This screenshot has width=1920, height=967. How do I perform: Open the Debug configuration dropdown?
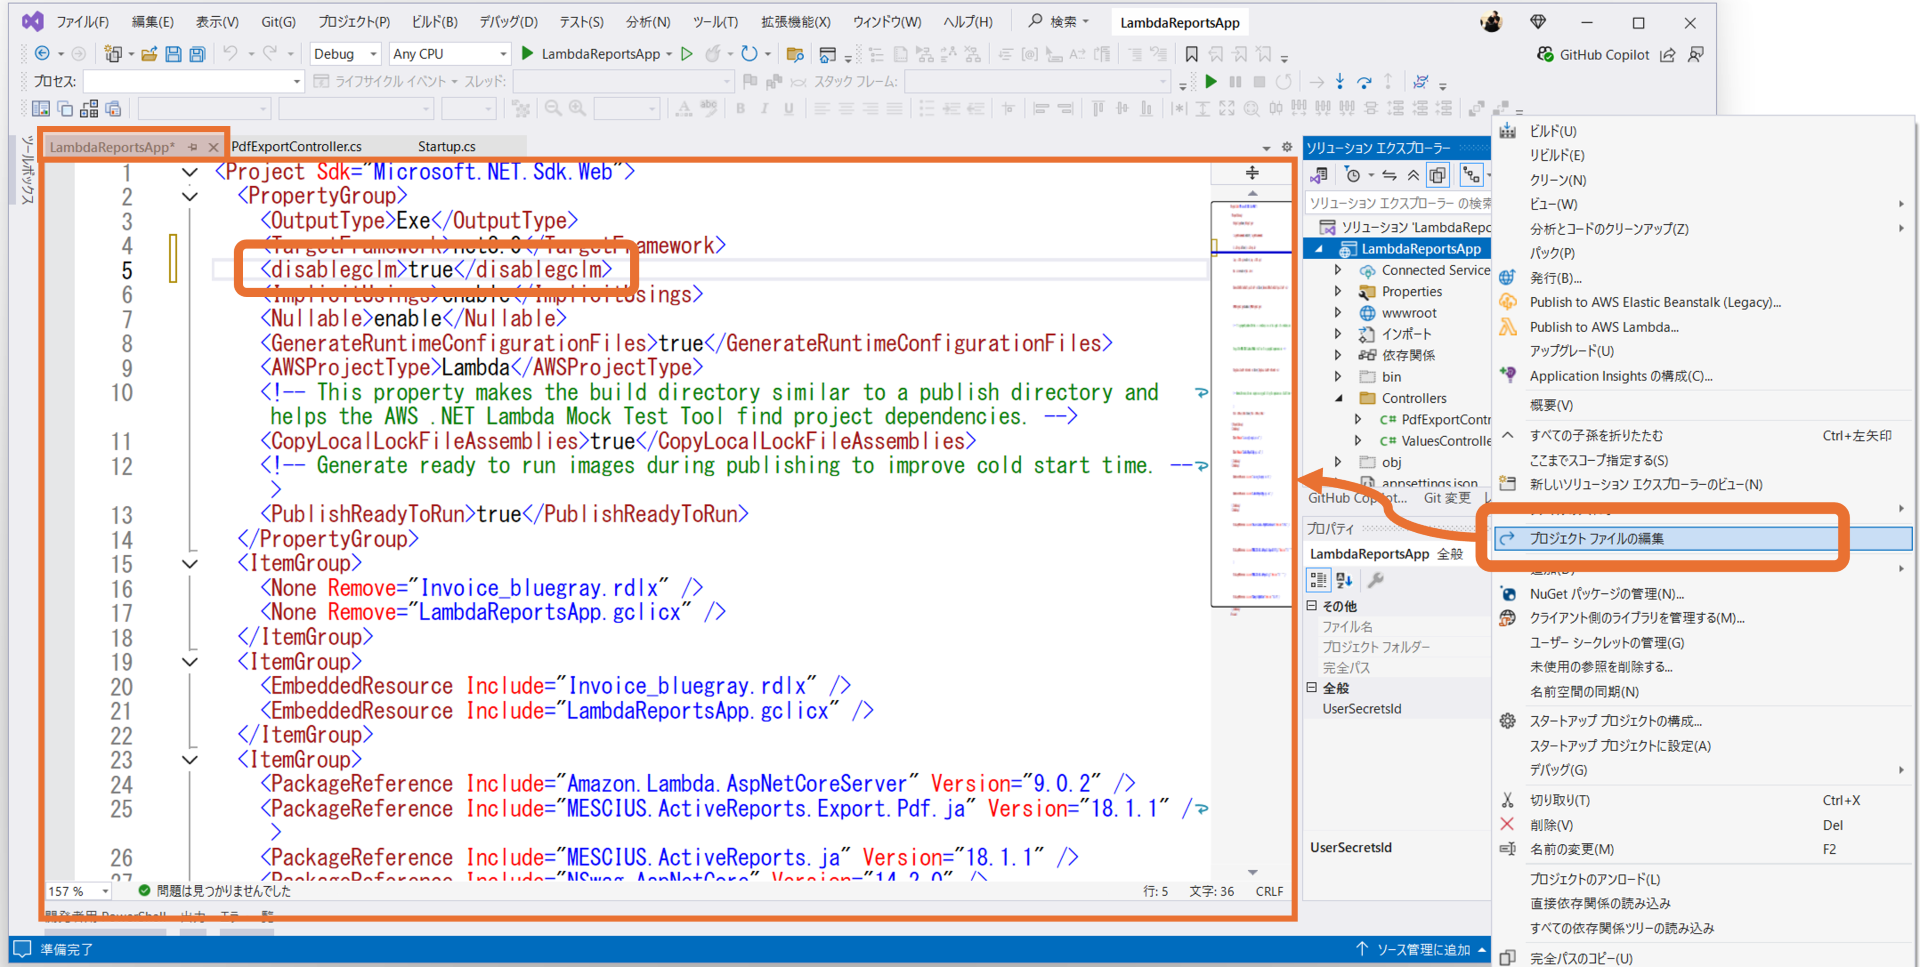click(345, 54)
